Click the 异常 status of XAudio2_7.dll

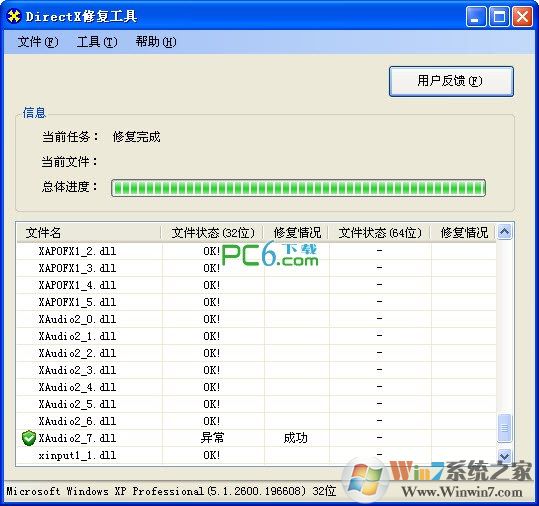[x=212, y=438]
